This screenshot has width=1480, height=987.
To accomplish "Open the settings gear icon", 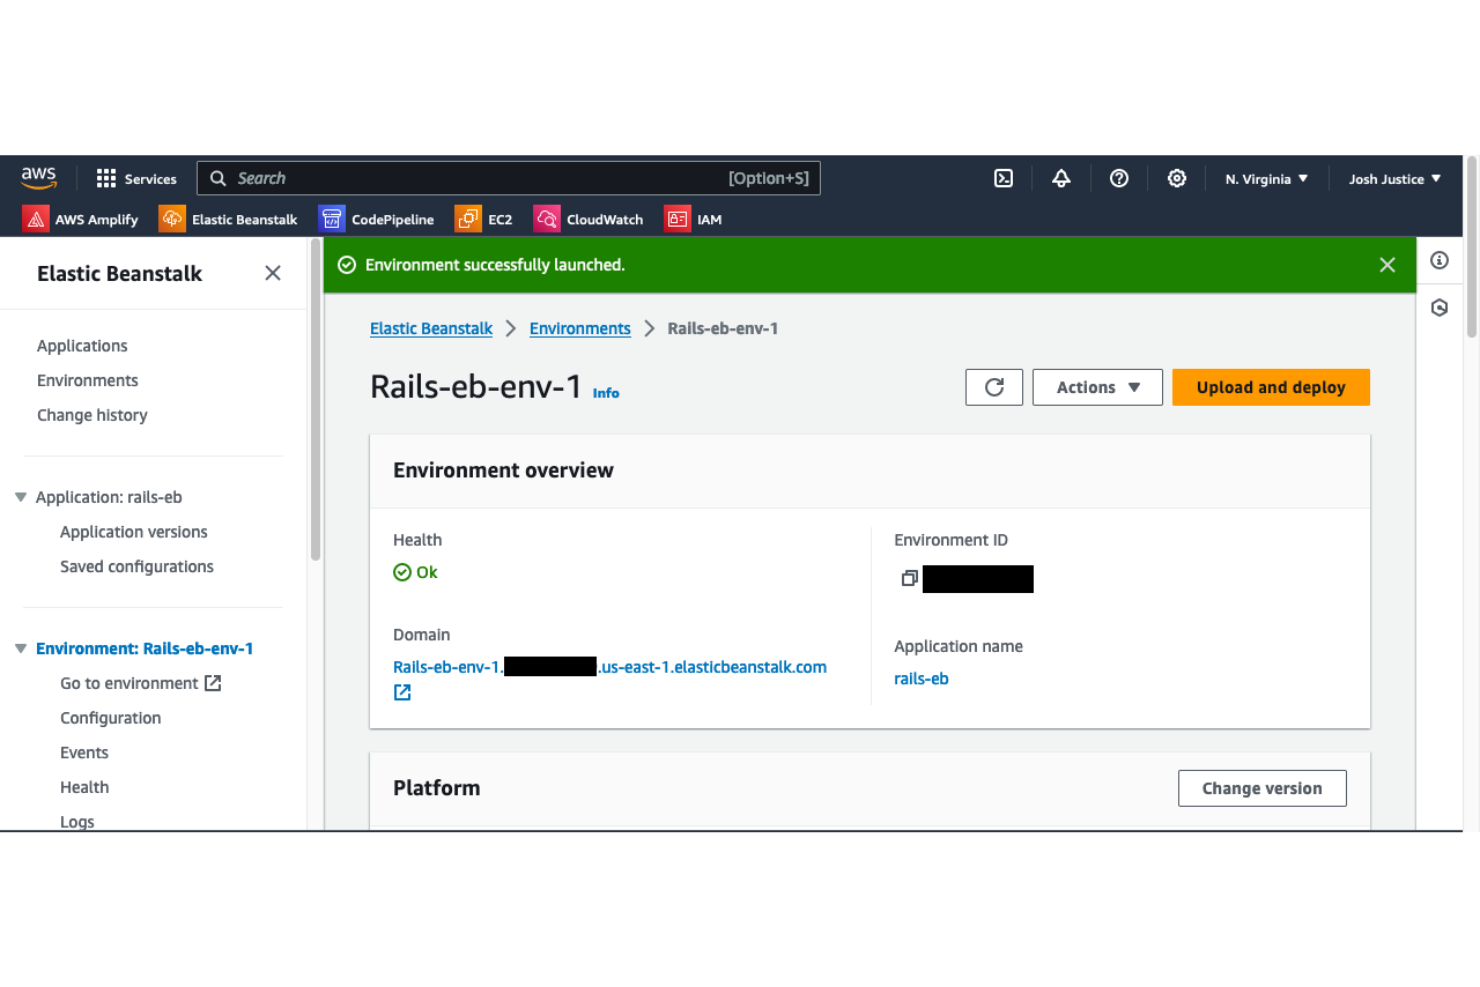I will [1177, 178].
